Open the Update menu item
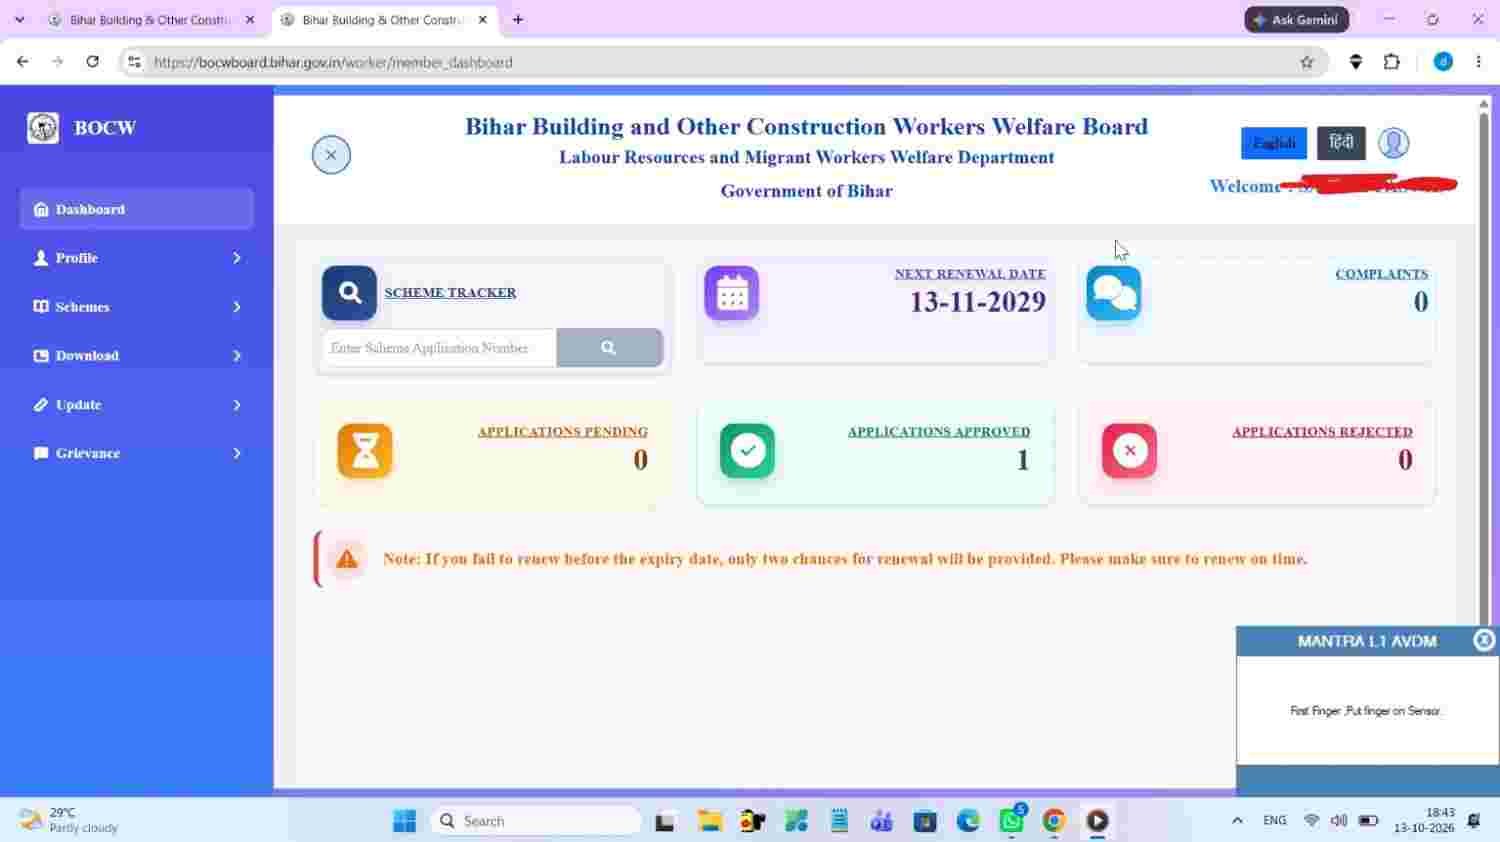 [x=137, y=405]
